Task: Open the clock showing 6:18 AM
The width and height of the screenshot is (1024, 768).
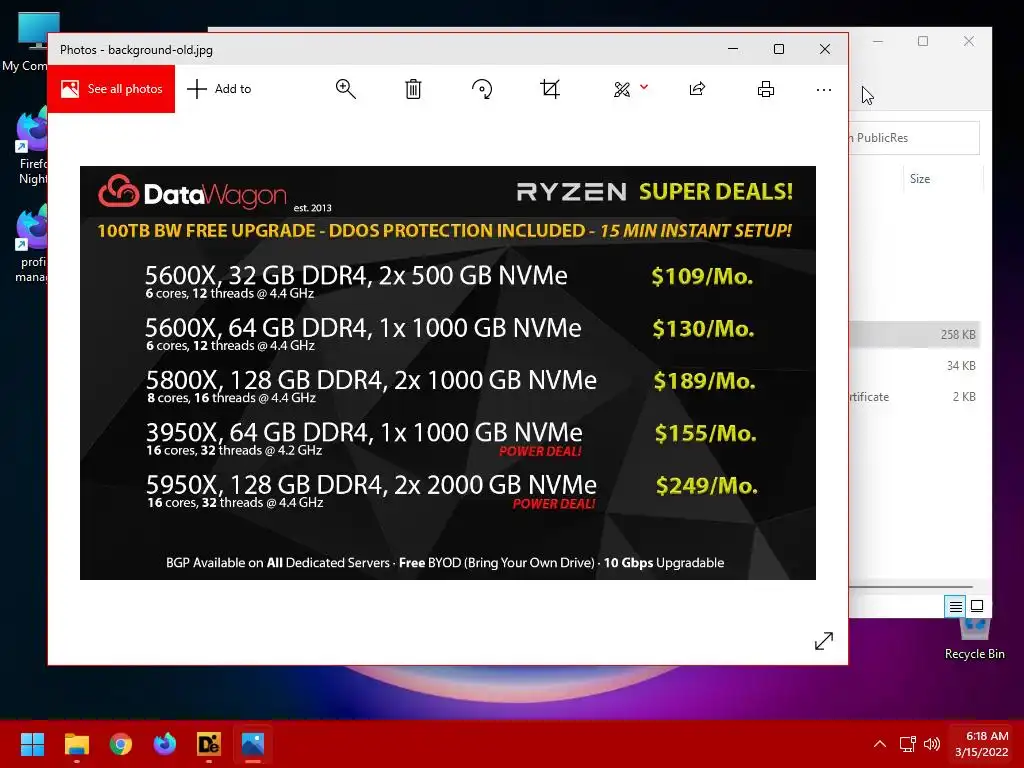Action: (x=982, y=744)
